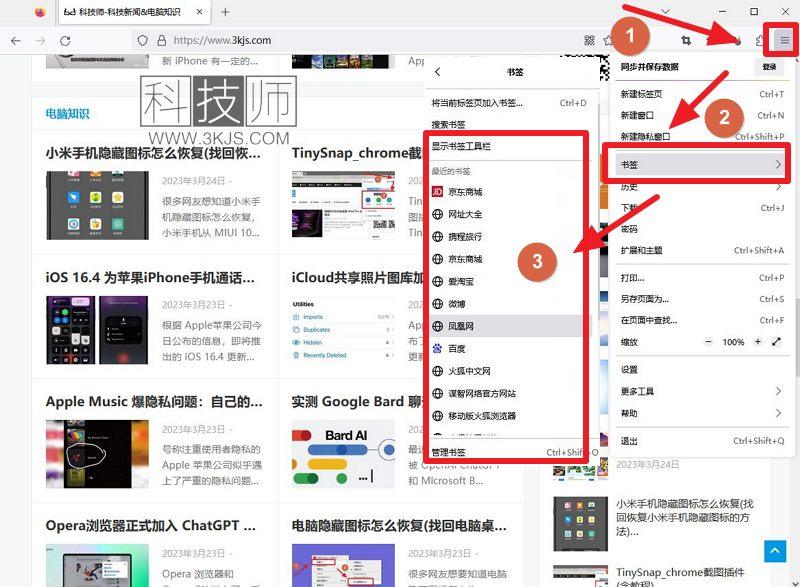Select 新建标签页 in the menu

coord(702,94)
